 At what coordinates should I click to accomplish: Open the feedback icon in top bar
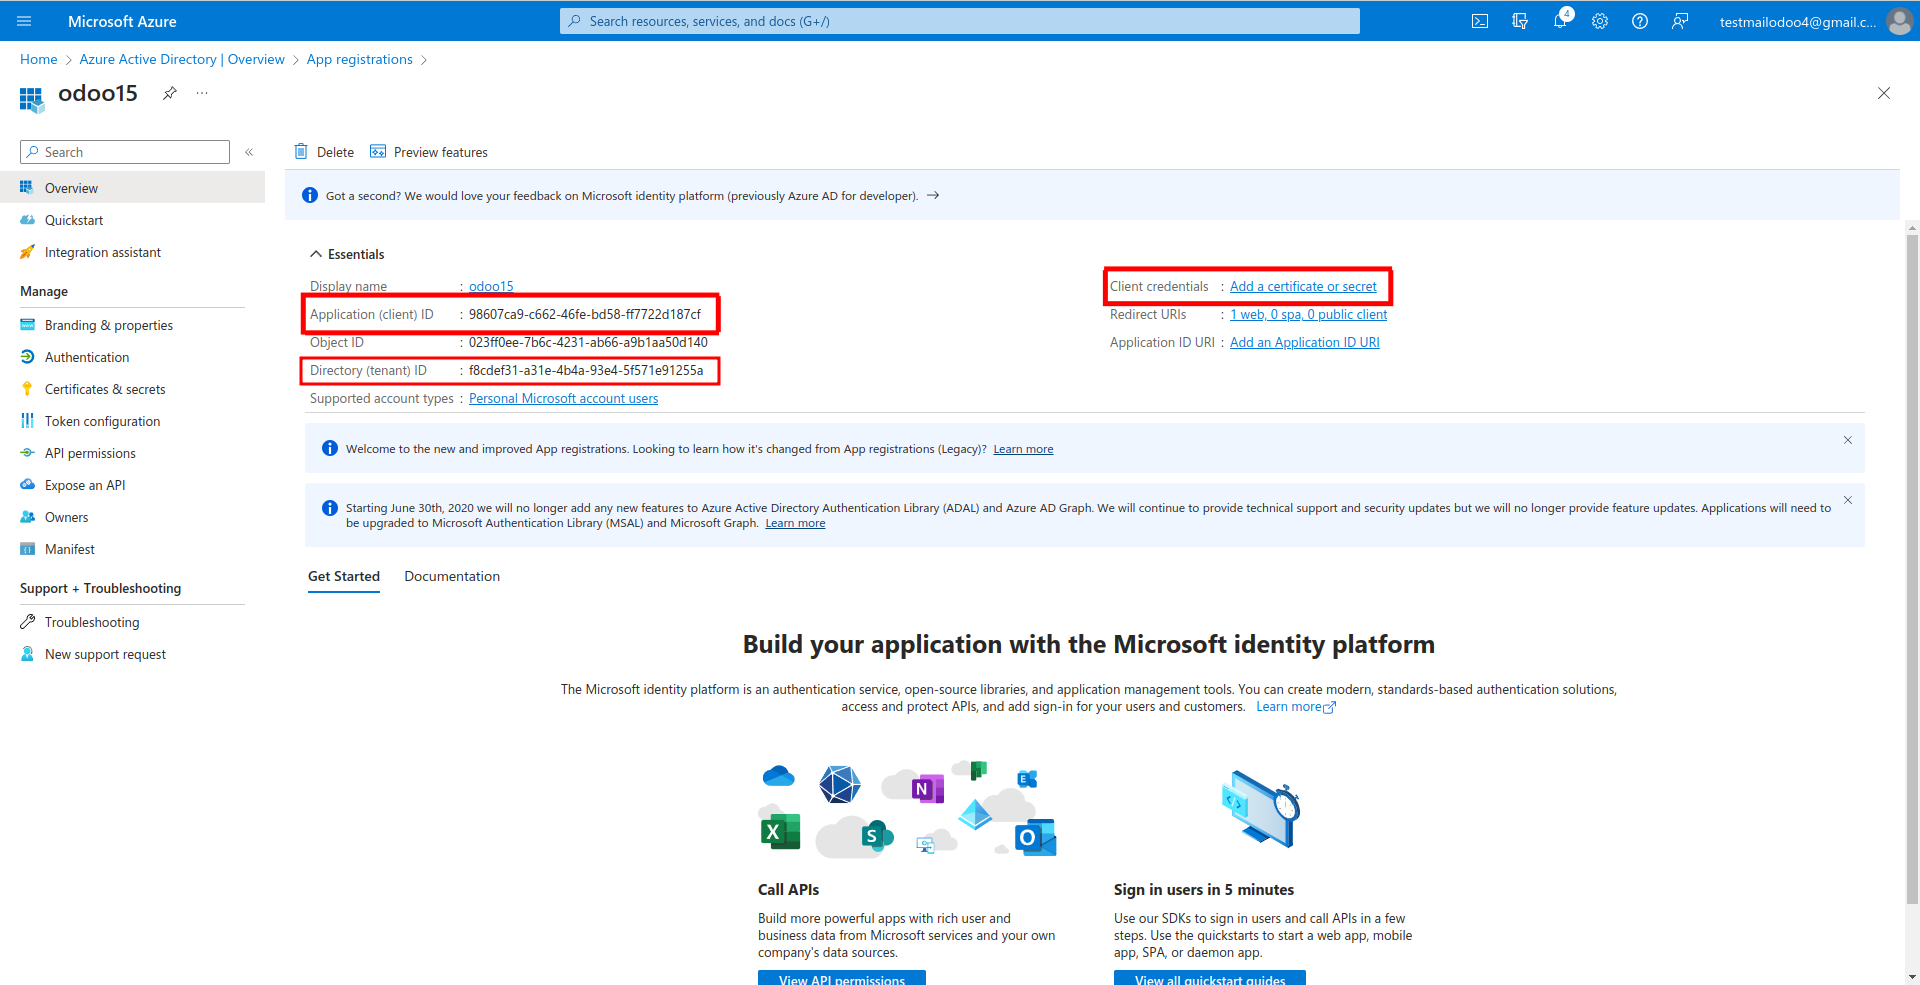click(x=1680, y=21)
